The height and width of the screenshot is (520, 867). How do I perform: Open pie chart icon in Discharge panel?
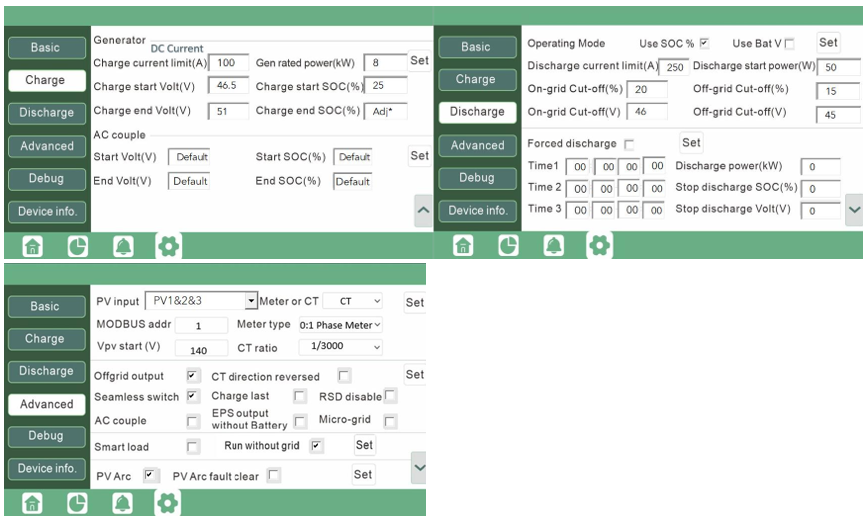(508, 245)
